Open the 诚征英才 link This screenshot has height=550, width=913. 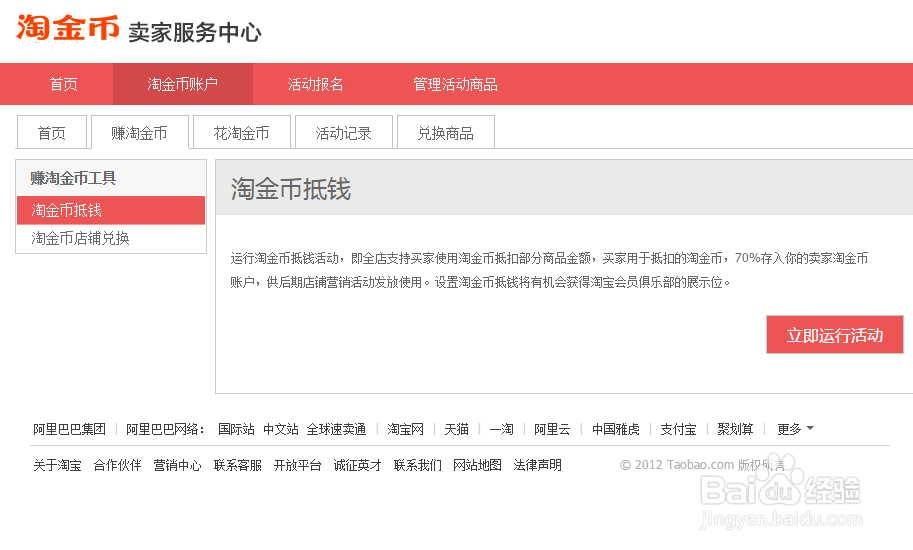[358, 465]
